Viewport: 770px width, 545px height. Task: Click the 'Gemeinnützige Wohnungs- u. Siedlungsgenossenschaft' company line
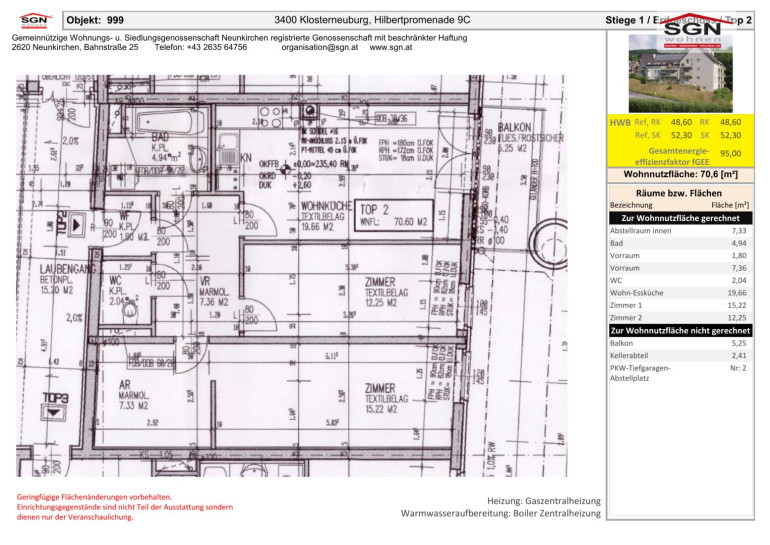click(x=239, y=38)
